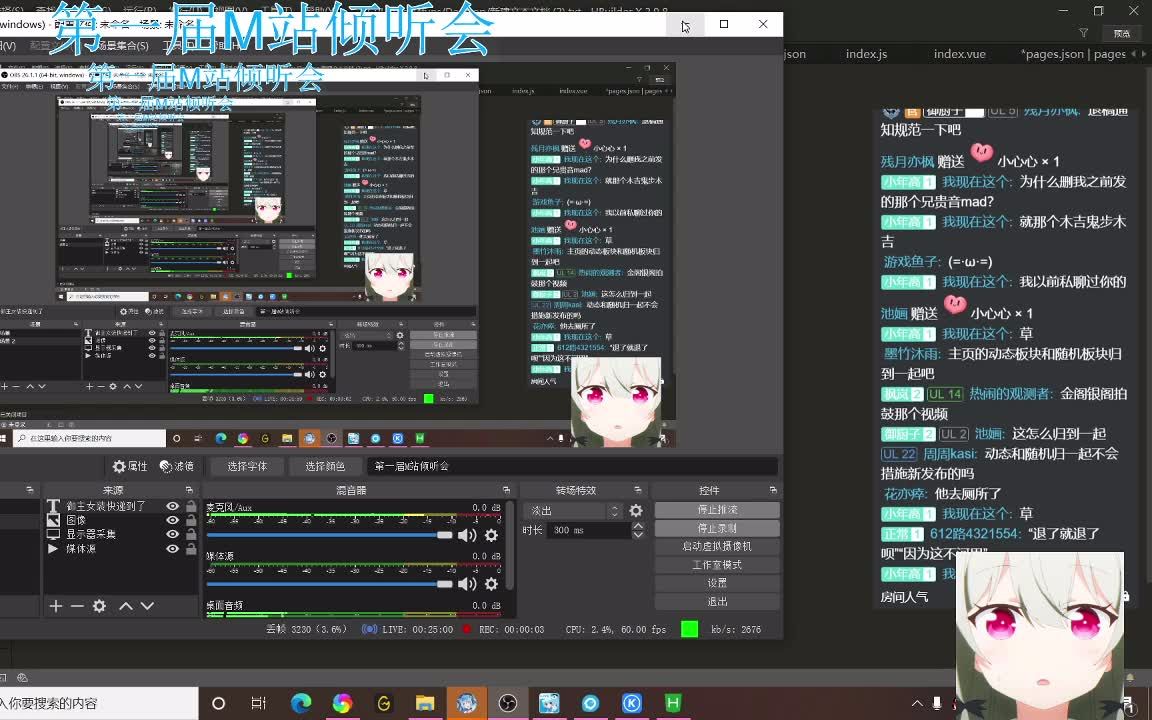This screenshot has width=1152, height=720.
Task: Toggle the lock on 媒体源 source
Action: click(190, 548)
